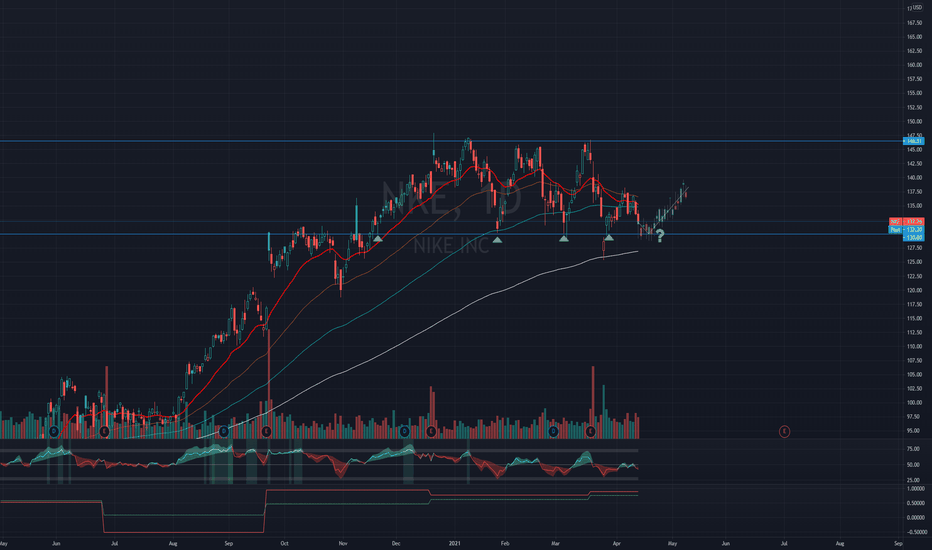Select the support arrow marker in late March
Image resolution: width=932 pixels, height=550 pixels.
(x=609, y=238)
